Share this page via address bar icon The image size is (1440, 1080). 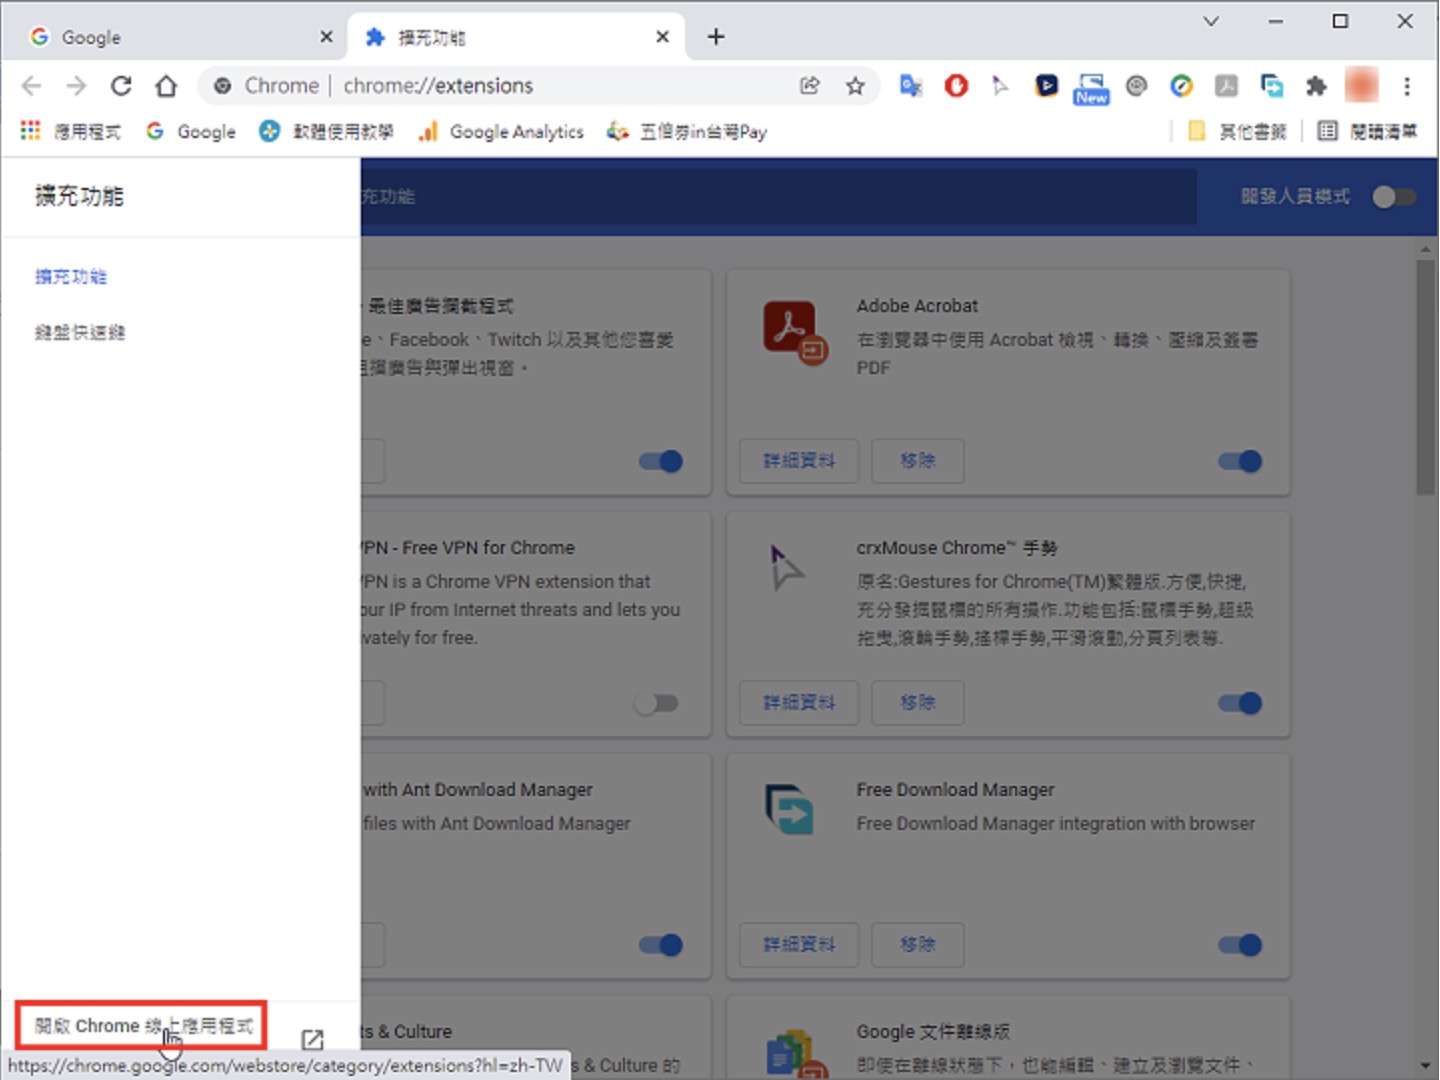click(810, 86)
